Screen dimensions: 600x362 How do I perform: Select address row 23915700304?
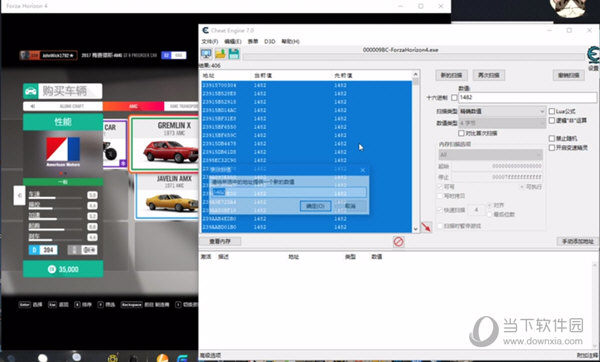pyautogui.click(x=307, y=85)
